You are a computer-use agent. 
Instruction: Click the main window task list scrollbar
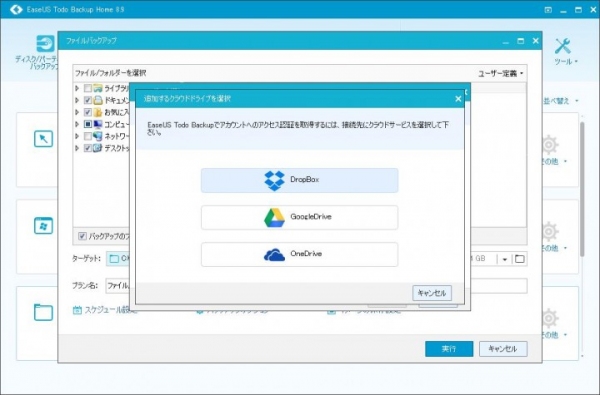click(582, 189)
